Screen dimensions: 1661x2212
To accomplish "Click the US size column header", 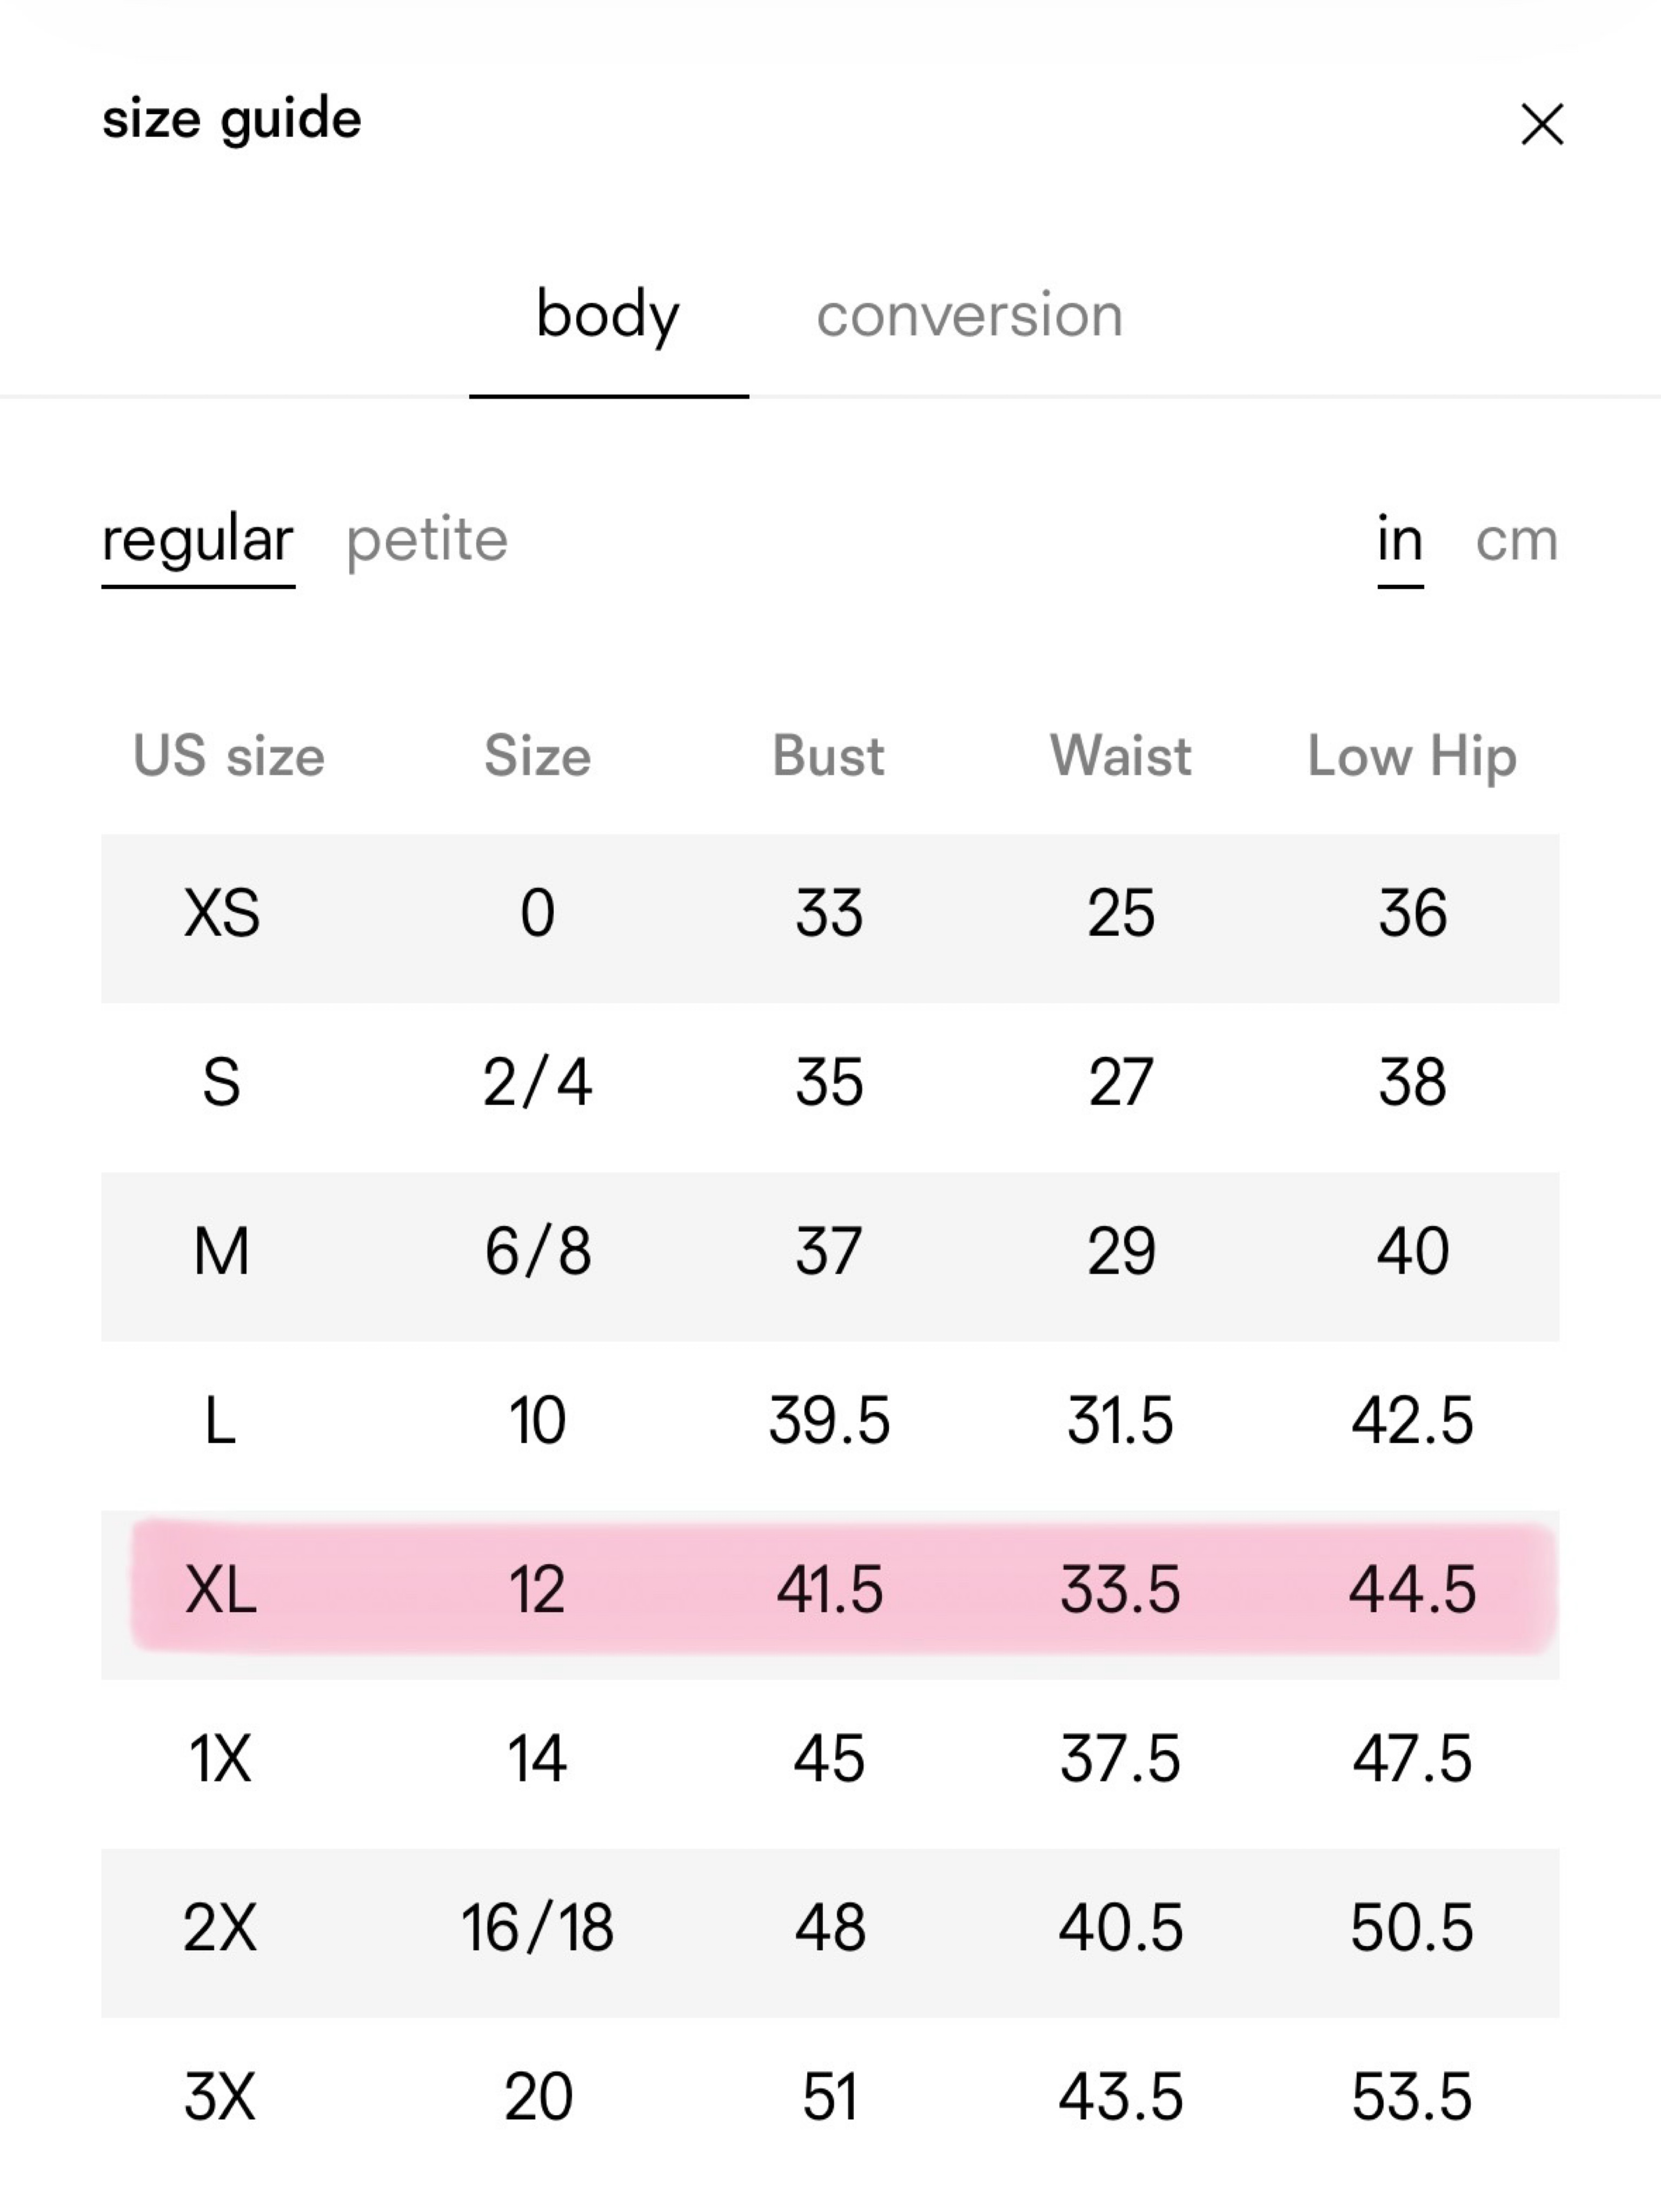I will pos(229,756).
